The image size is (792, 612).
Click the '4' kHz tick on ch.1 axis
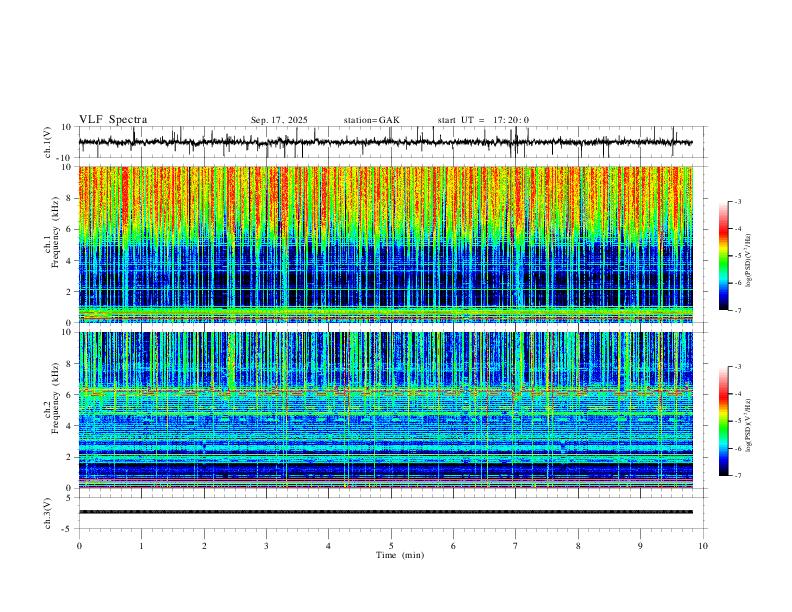click(69, 261)
